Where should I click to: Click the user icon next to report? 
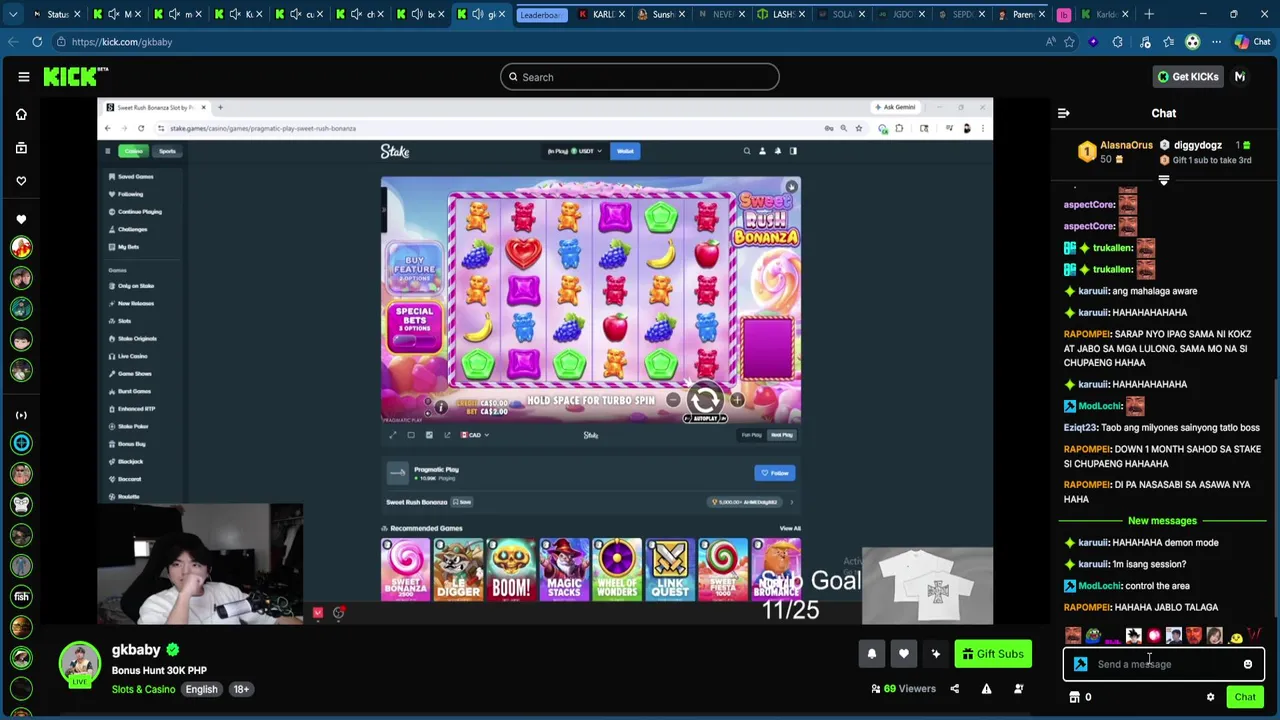1018,689
